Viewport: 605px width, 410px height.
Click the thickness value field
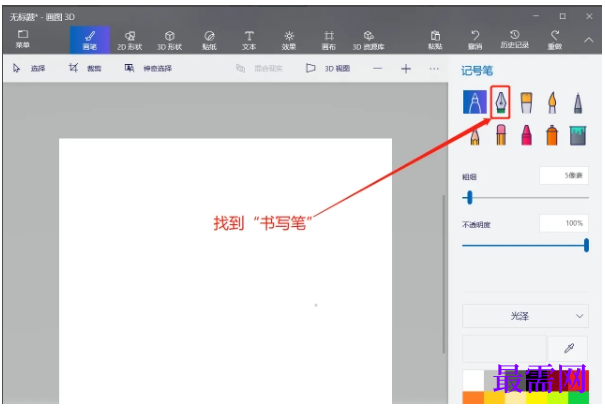click(x=564, y=175)
